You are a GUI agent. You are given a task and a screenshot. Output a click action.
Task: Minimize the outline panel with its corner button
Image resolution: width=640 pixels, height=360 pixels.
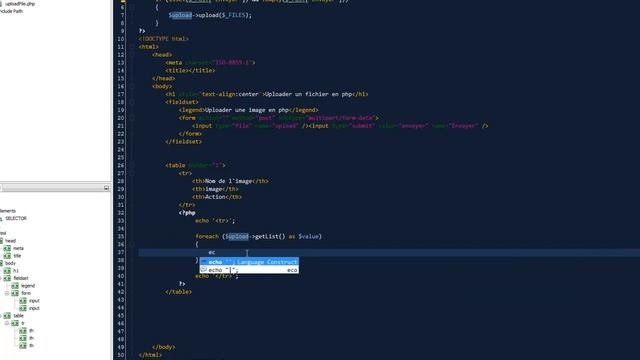(x=106, y=188)
